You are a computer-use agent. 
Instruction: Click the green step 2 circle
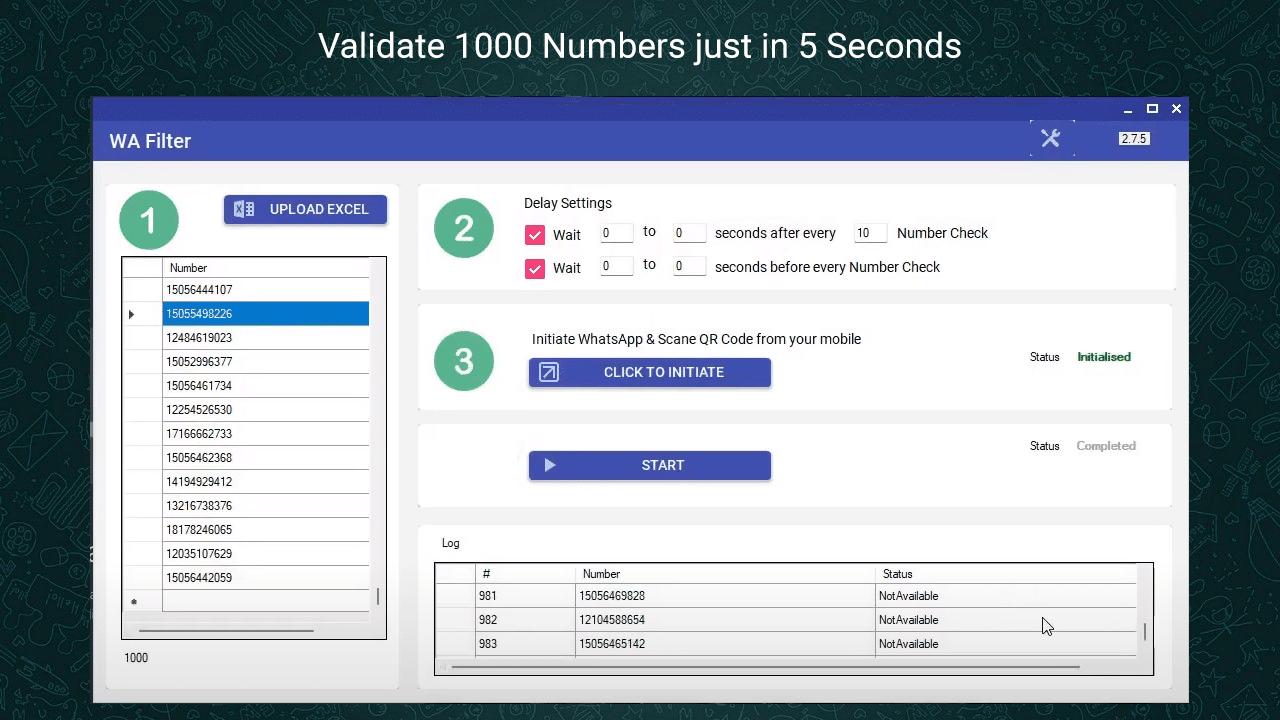[x=464, y=228]
